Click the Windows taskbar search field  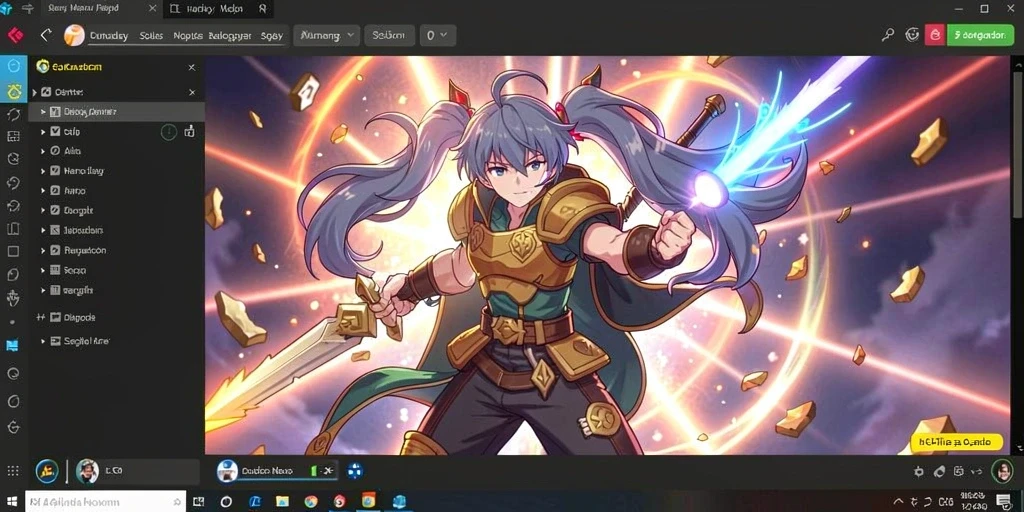[x=106, y=502]
